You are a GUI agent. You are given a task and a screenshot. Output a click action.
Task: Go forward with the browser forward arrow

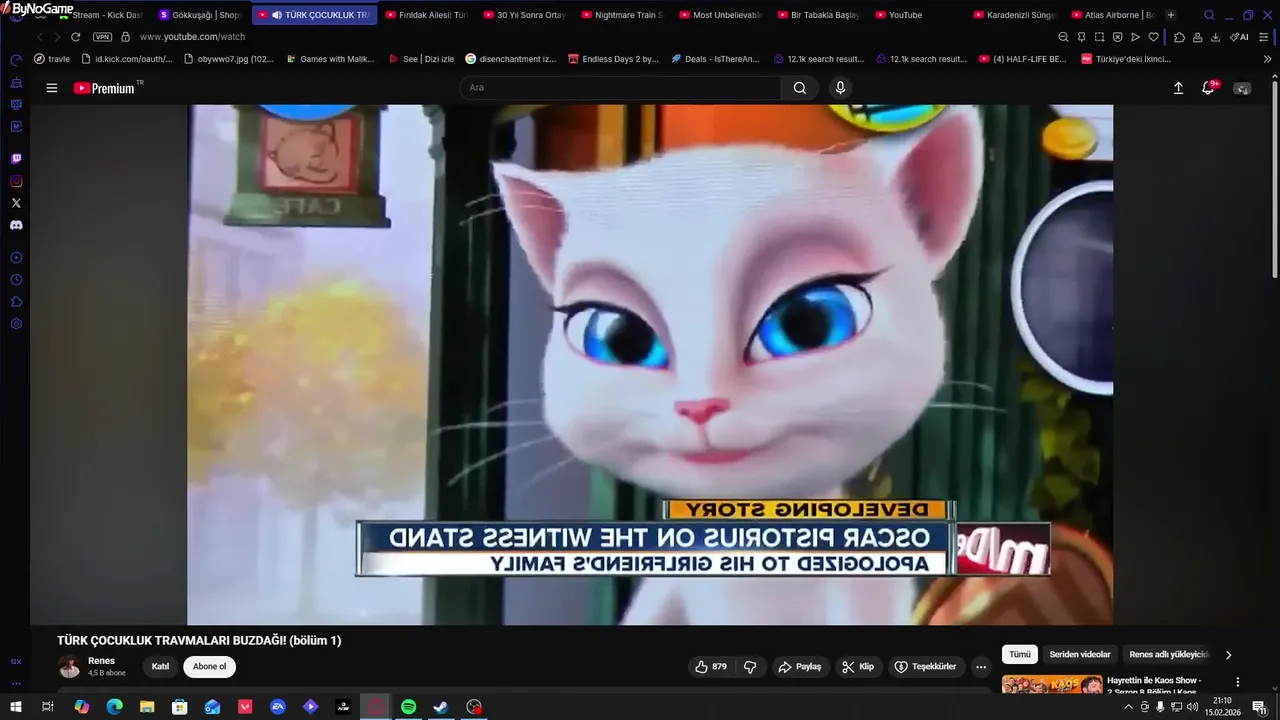pyautogui.click(x=57, y=37)
